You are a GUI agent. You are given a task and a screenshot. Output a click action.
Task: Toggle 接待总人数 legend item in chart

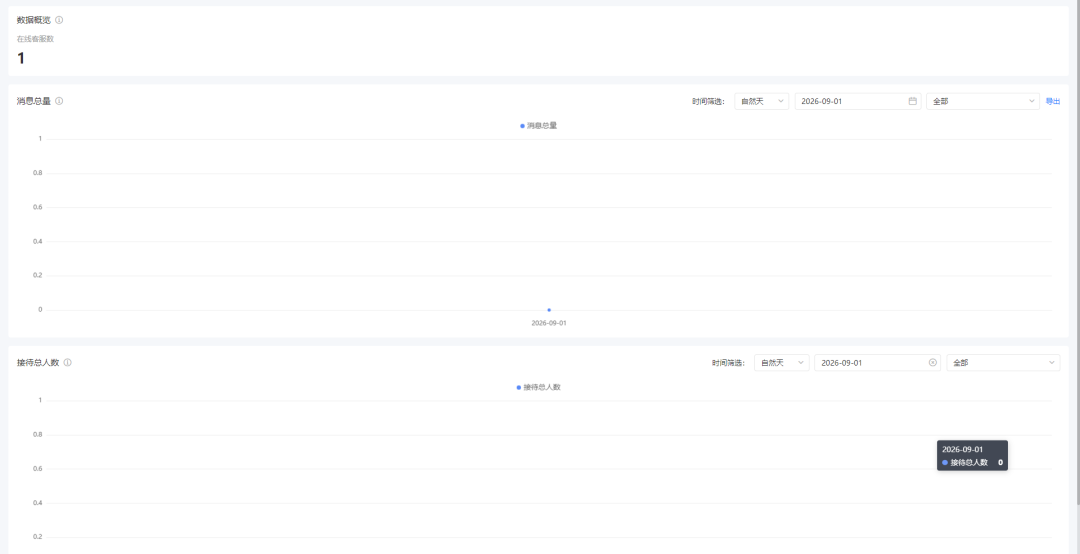coord(539,387)
